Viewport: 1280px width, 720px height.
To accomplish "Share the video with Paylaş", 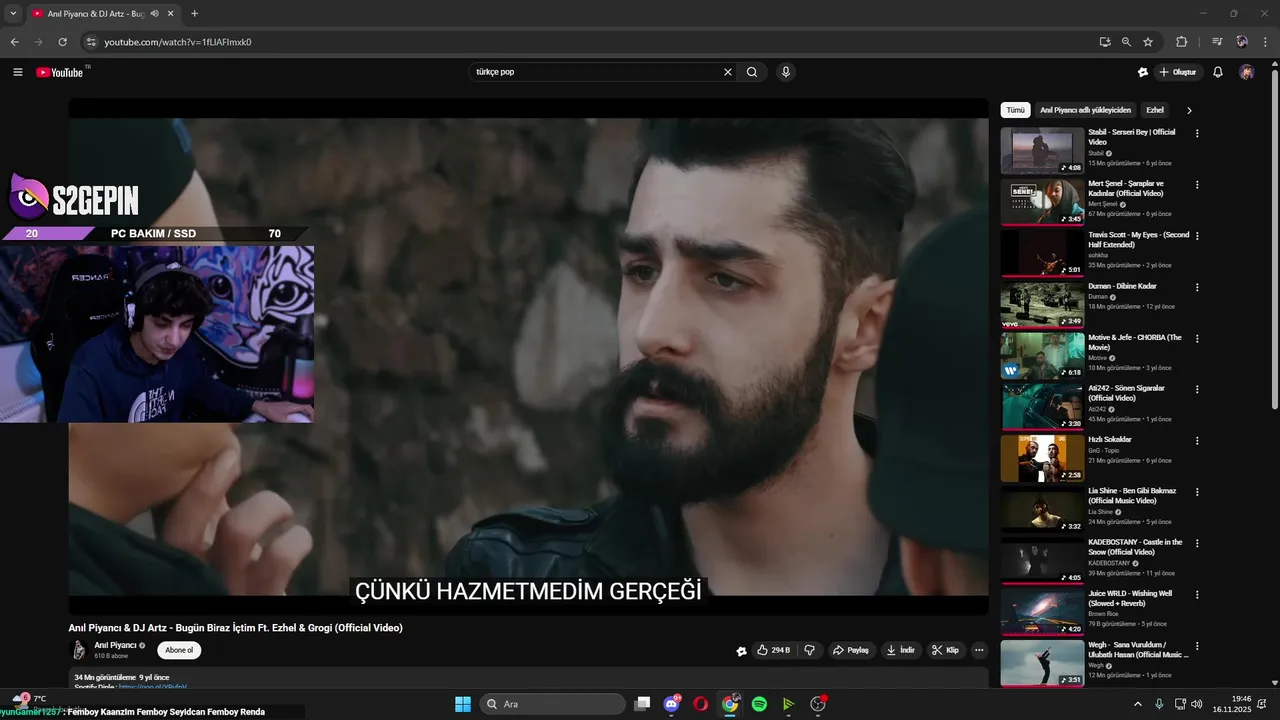I will [x=851, y=650].
